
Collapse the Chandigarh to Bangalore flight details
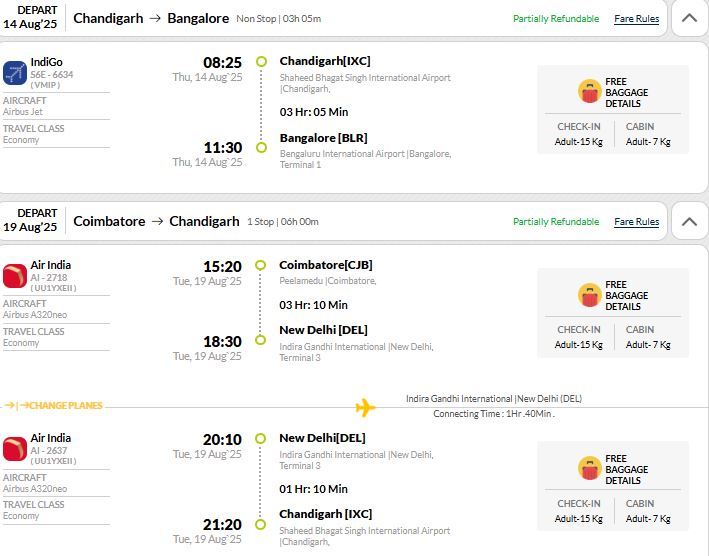(689, 18)
